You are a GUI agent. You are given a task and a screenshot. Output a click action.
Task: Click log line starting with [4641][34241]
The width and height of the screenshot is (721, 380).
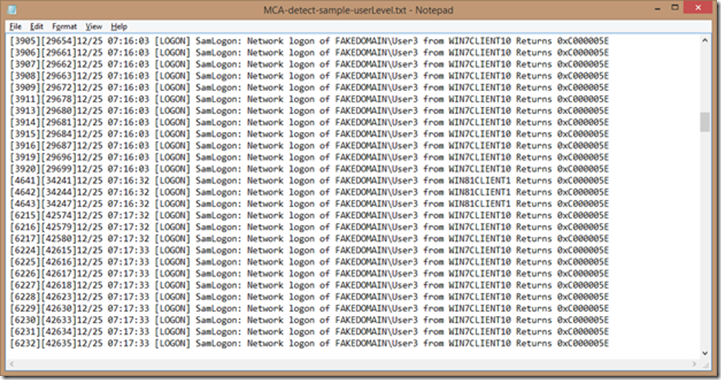point(309,180)
